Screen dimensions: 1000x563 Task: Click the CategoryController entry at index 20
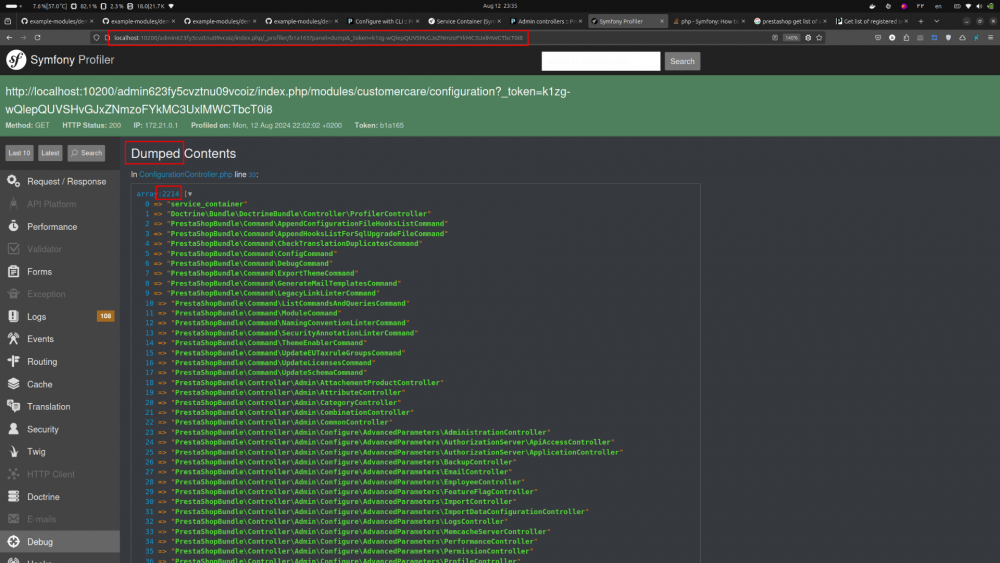(286, 402)
